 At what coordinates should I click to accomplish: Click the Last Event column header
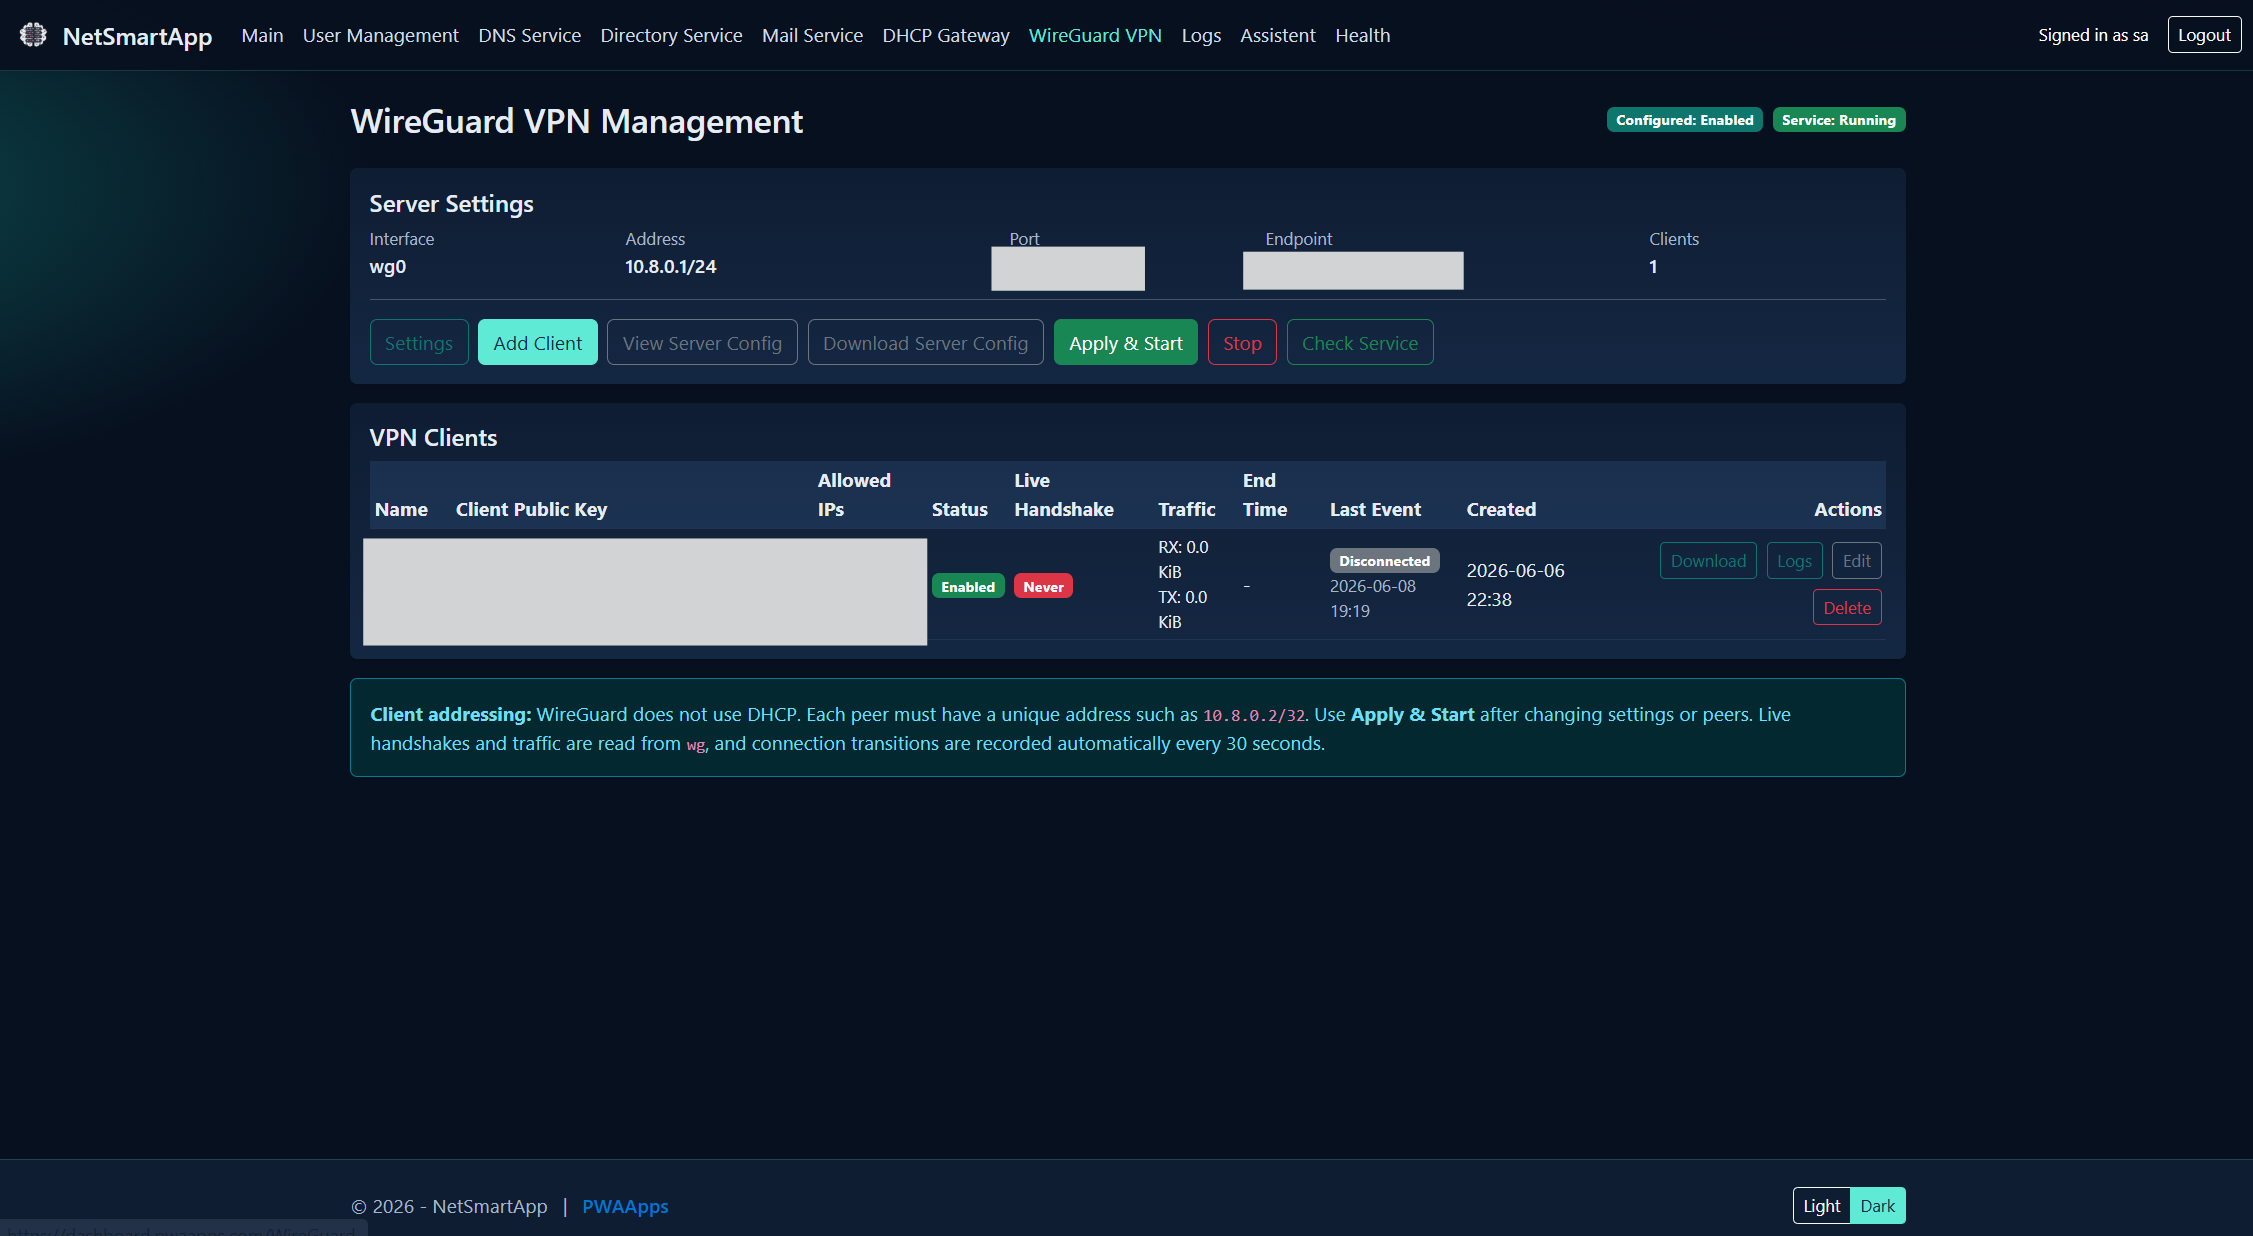(1375, 509)
